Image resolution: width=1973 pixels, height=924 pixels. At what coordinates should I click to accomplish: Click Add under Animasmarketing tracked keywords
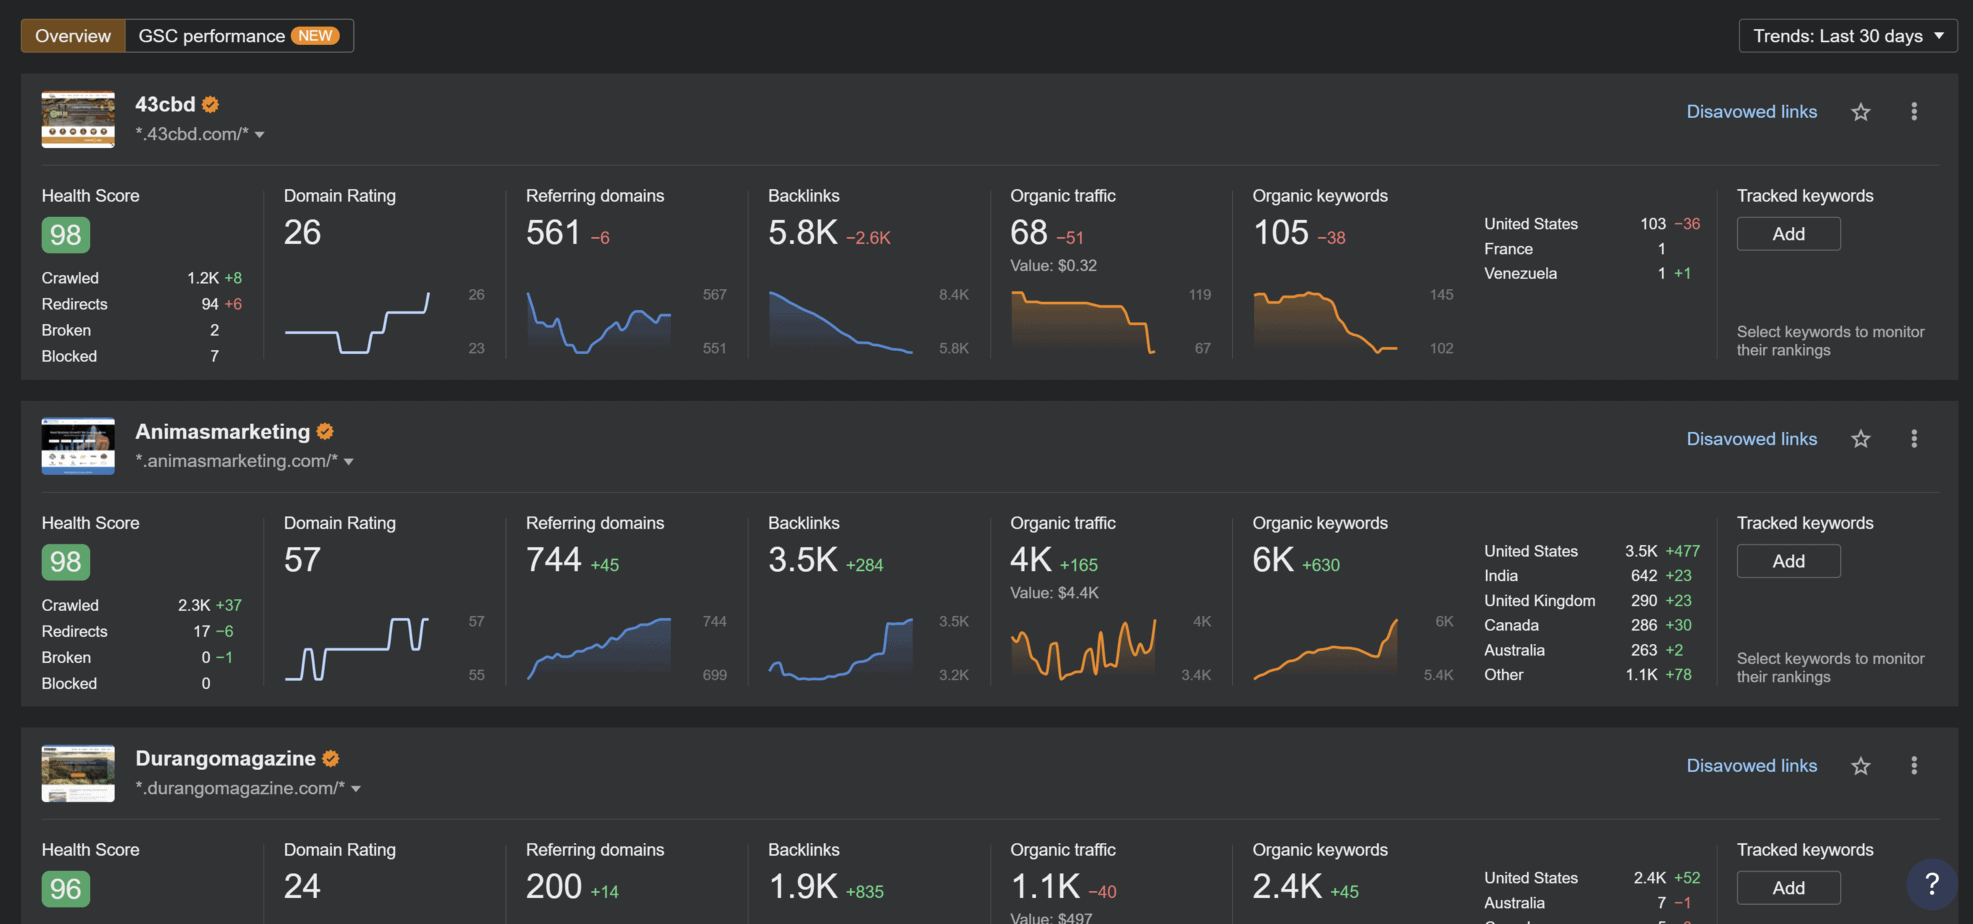pos(1788,560)
